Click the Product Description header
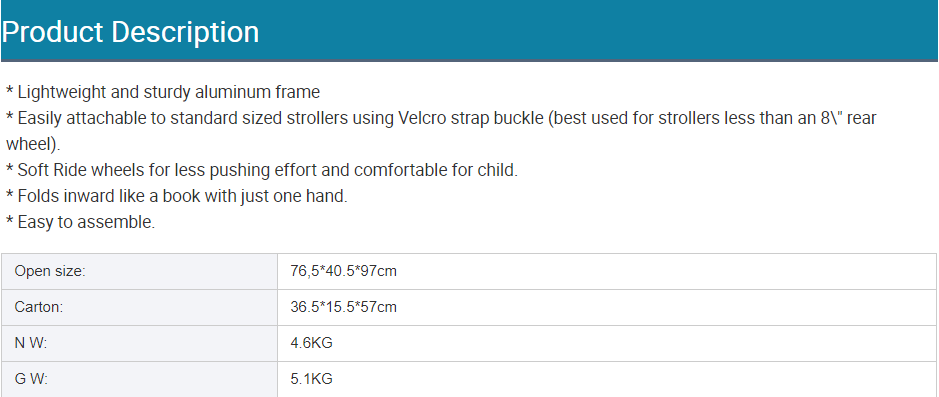 click(470, 31)
